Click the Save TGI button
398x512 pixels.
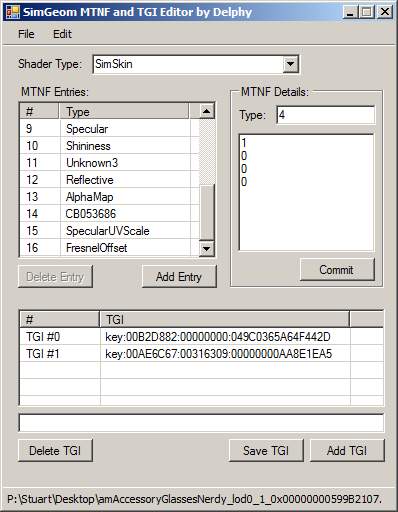pyautogui.click(x=266, y=451)
